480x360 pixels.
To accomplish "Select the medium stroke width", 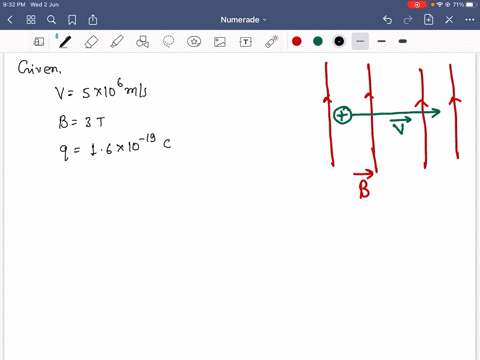I will tap(382, 41).
